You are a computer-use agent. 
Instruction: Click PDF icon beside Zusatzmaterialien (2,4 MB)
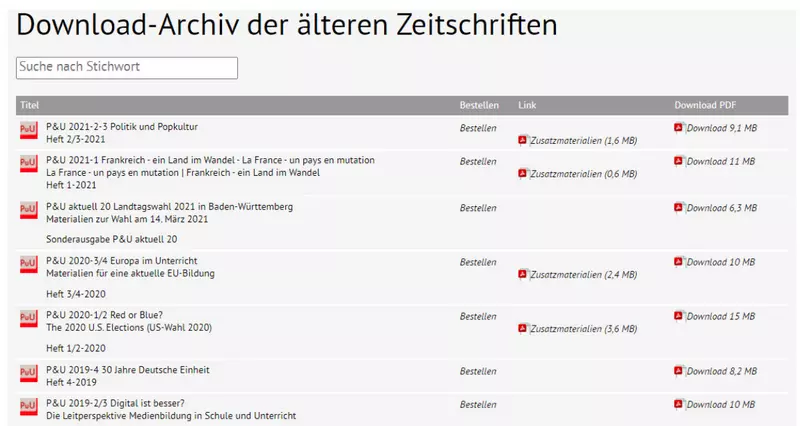[x=522, y=274]
